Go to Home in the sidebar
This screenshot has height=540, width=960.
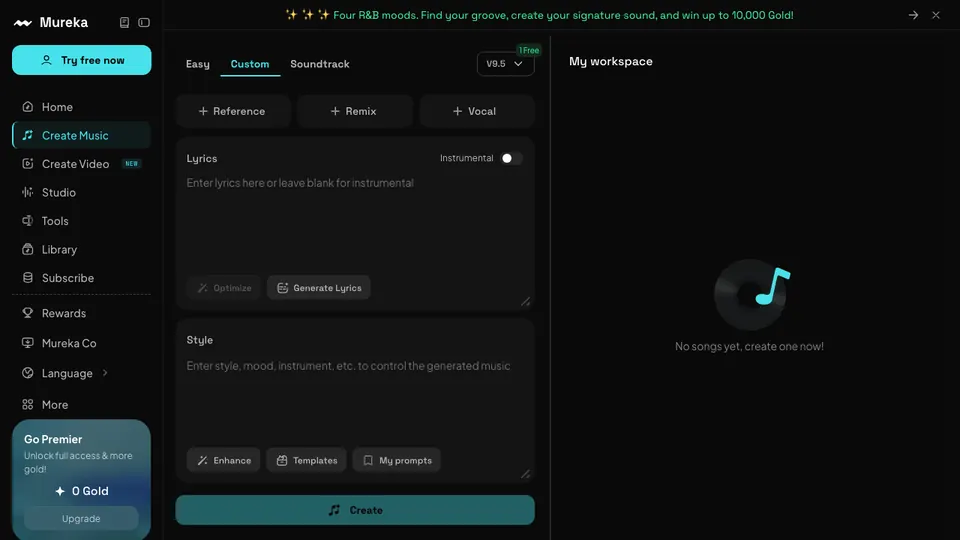click(81, 107)
